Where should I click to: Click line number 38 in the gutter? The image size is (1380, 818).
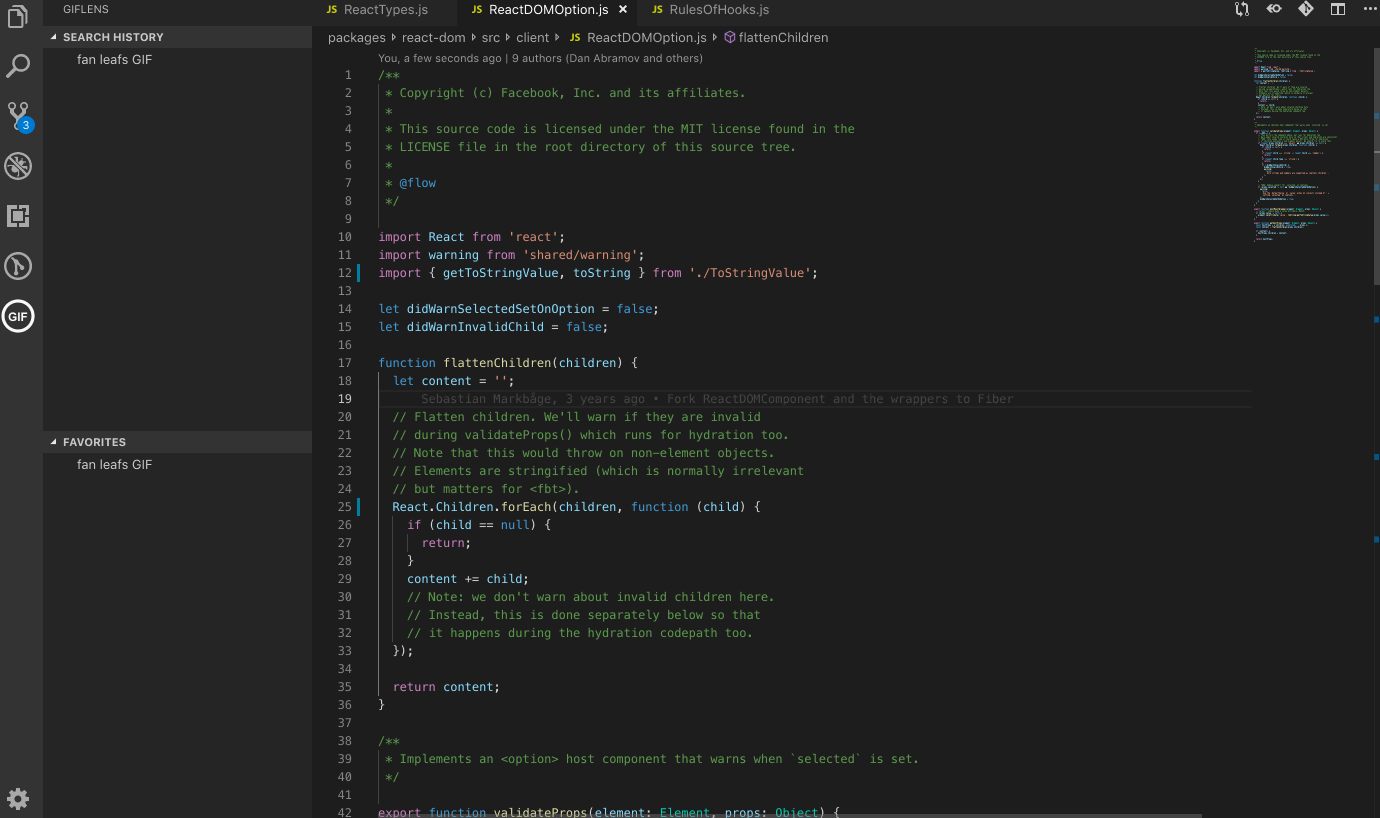pos(344,741)
